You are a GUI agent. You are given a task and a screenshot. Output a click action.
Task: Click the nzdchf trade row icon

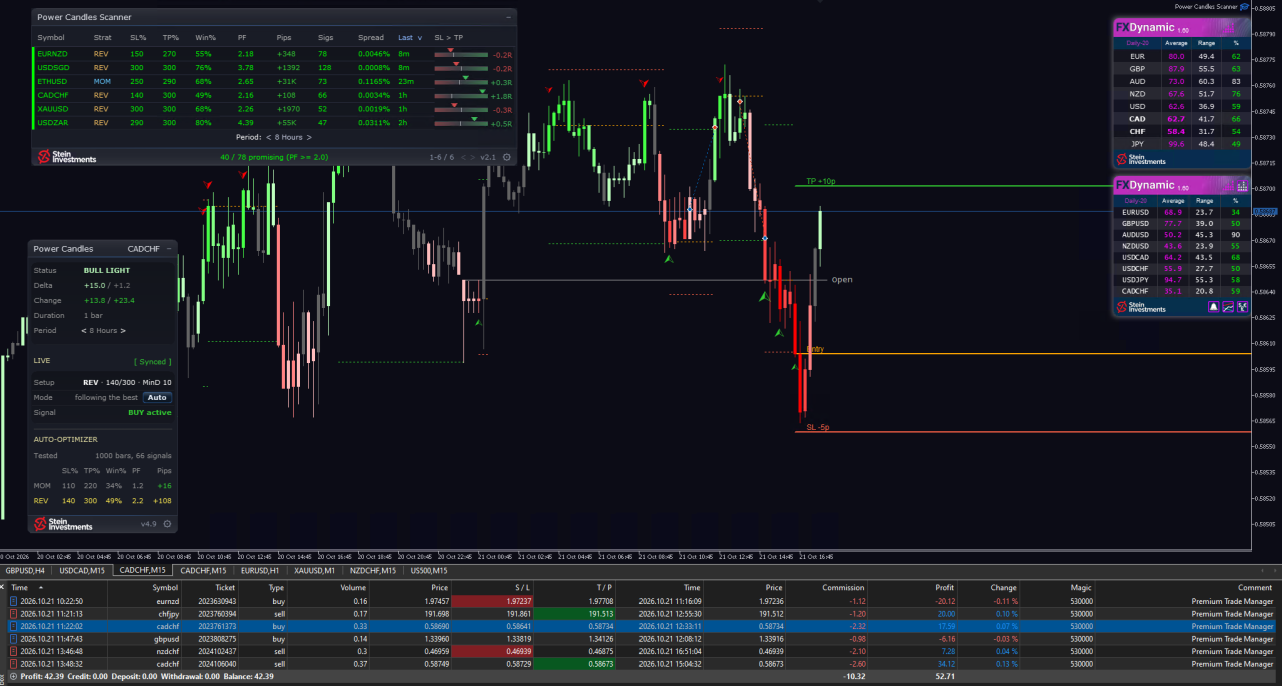pos(13,651)
